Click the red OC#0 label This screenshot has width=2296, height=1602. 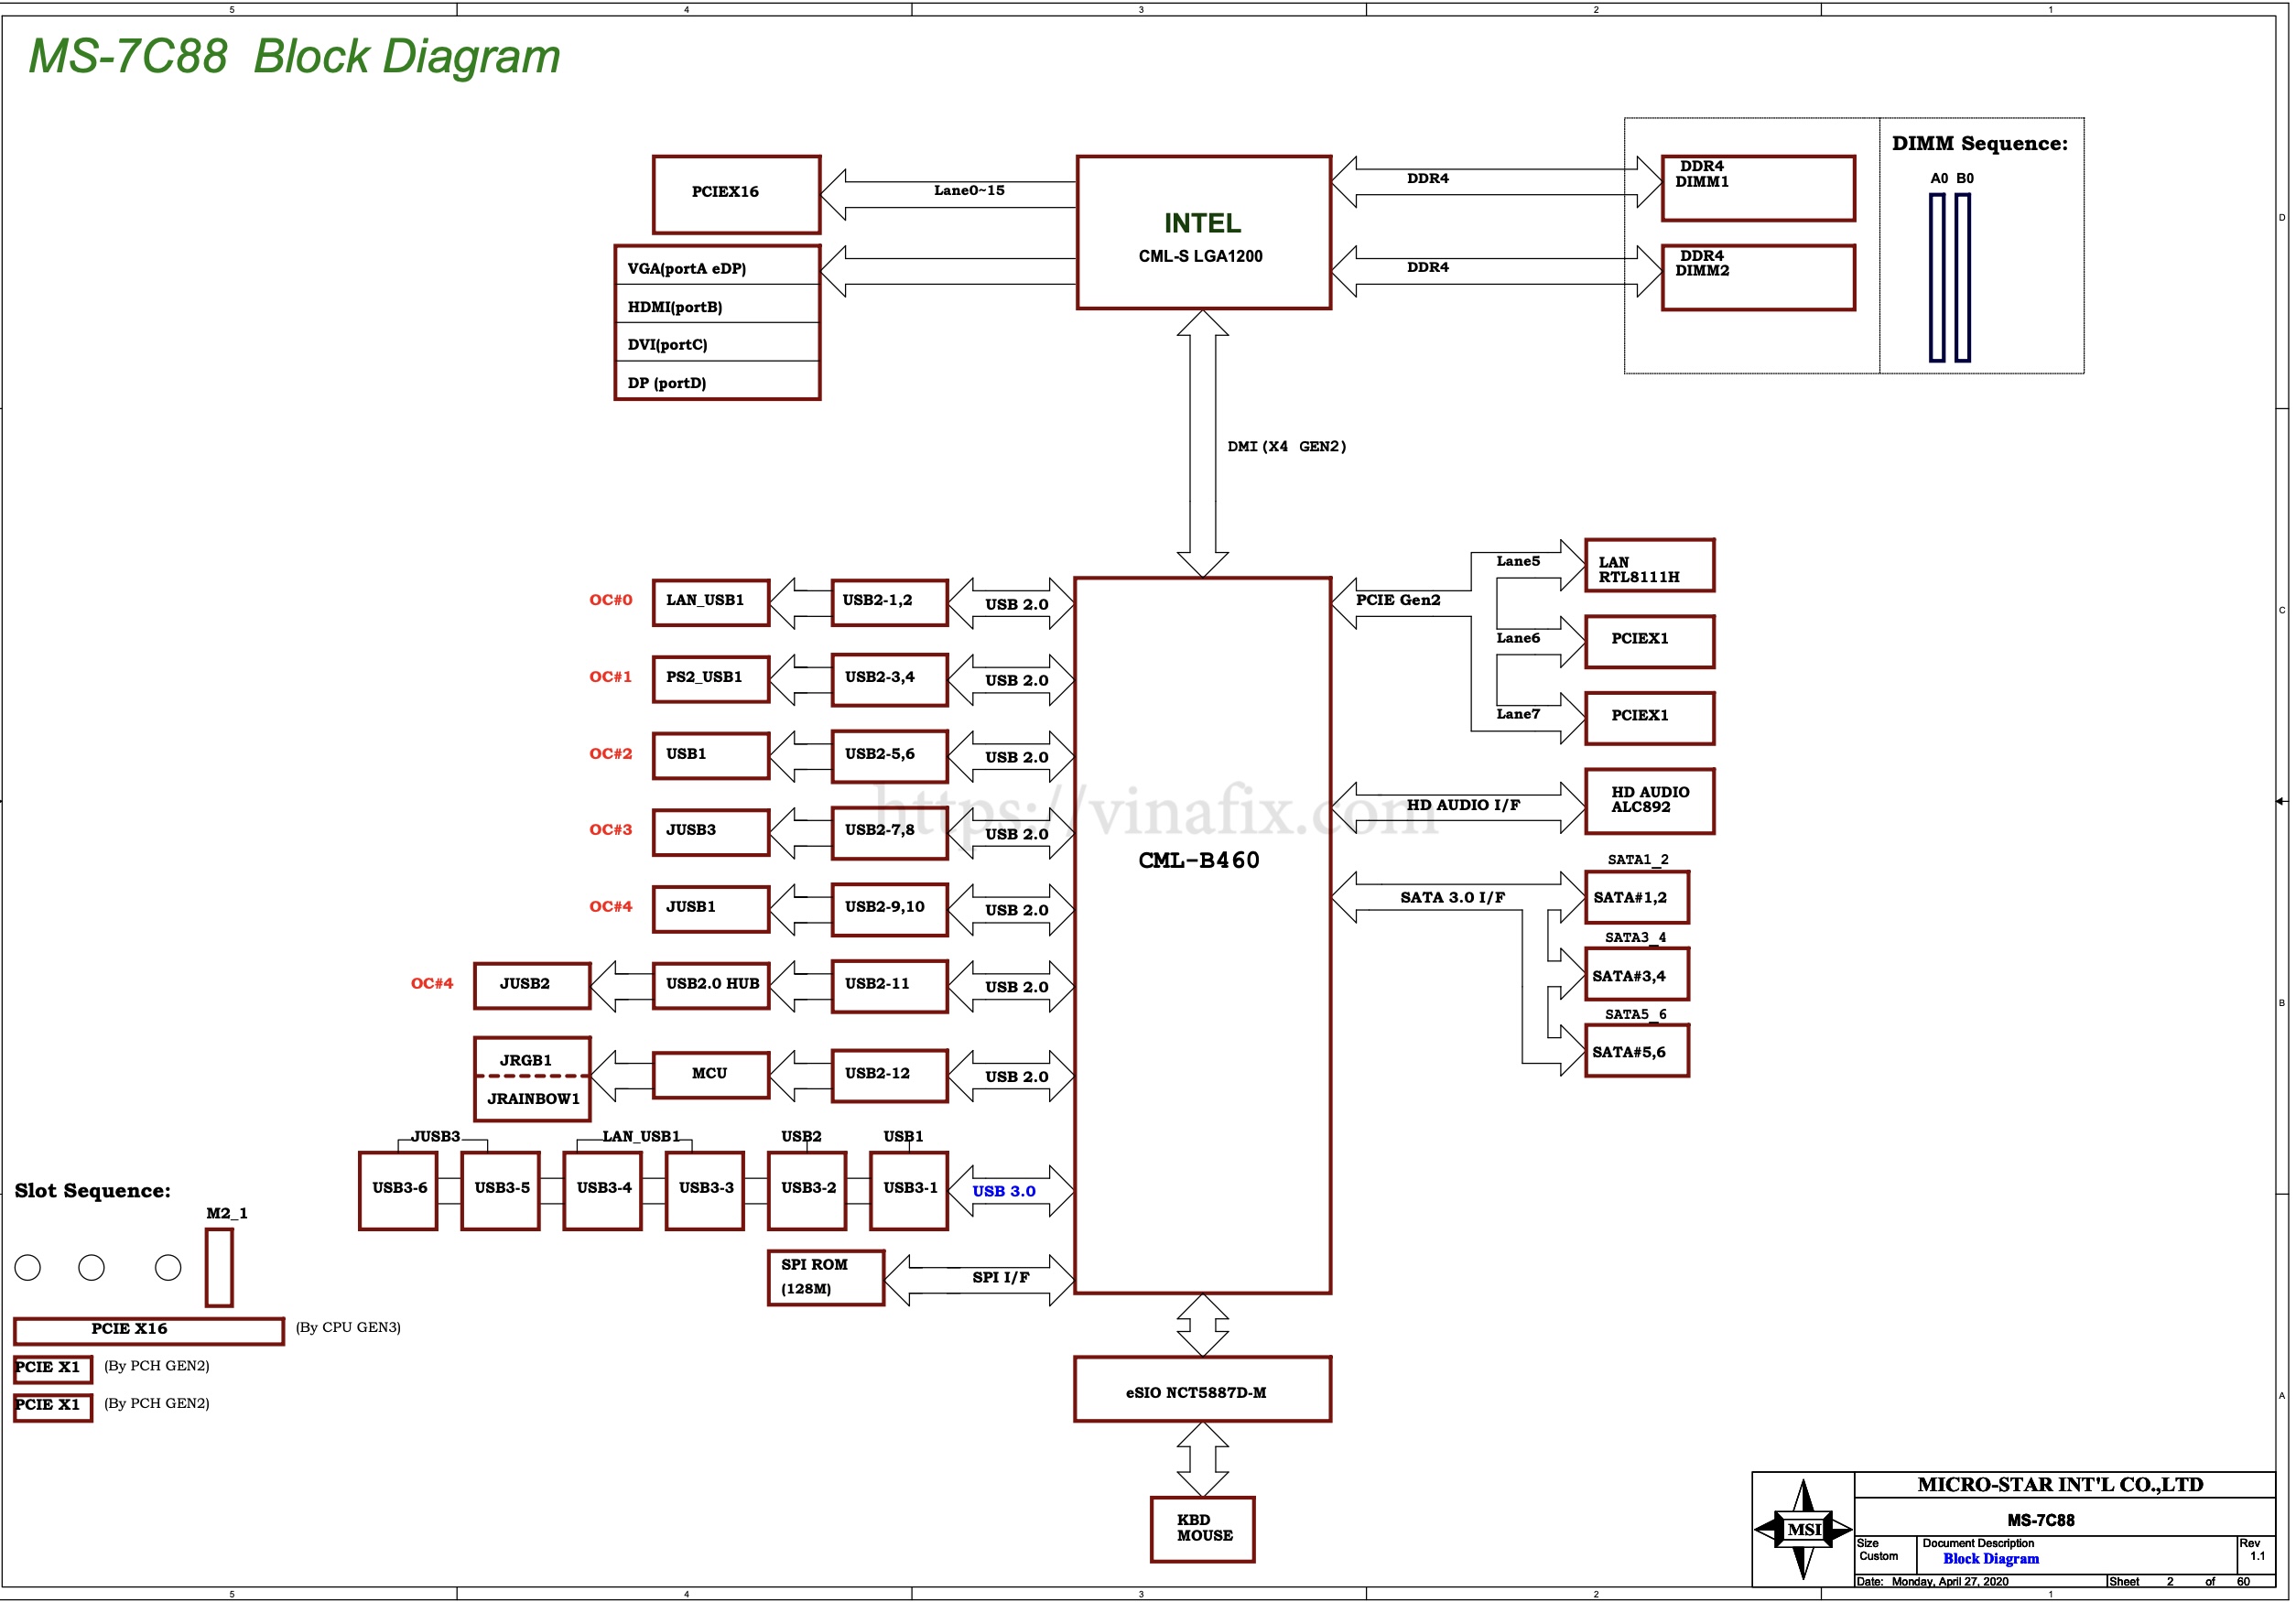(610, 600)
